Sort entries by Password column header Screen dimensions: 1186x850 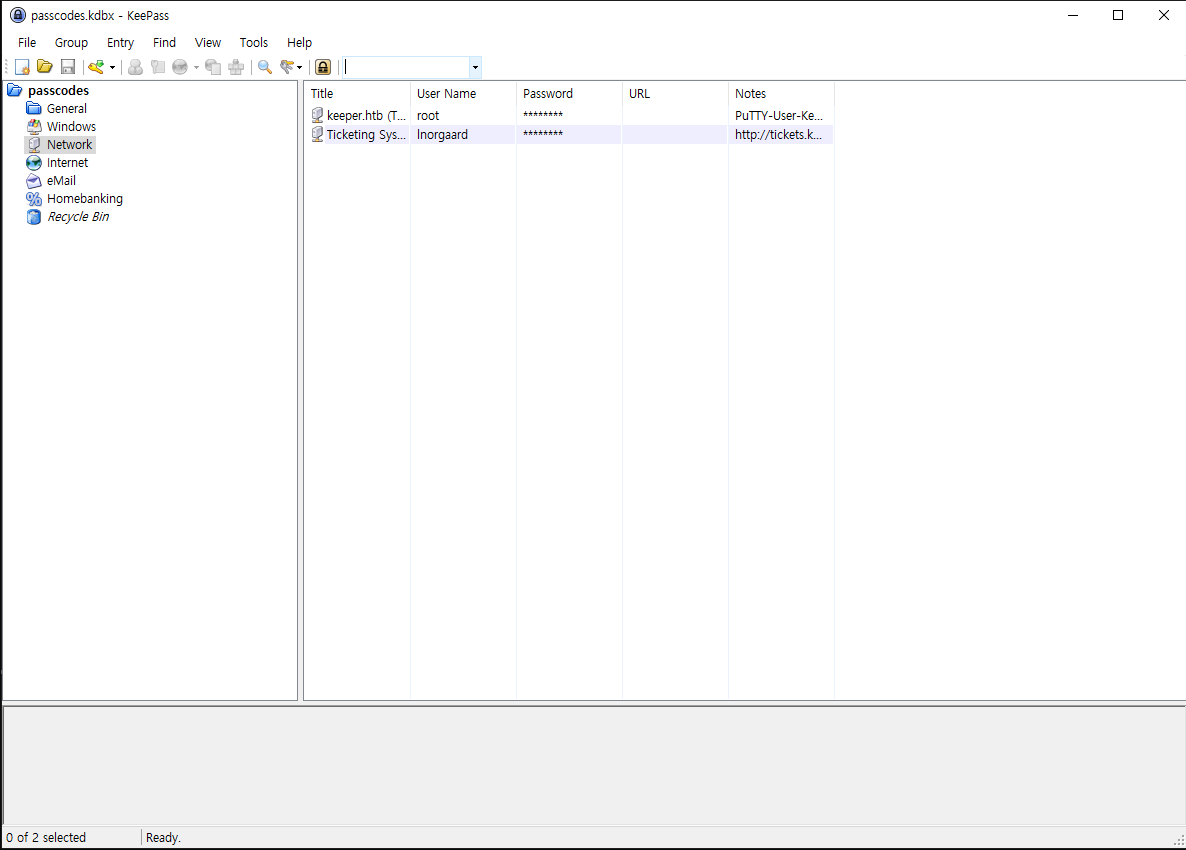click(569, 94)
